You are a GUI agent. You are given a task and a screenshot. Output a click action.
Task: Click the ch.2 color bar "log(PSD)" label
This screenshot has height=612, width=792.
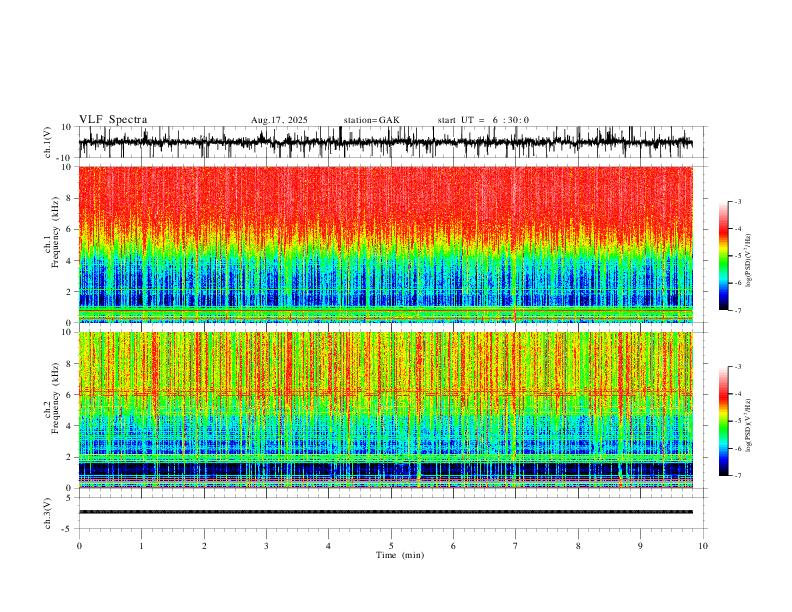pos(749,425)
